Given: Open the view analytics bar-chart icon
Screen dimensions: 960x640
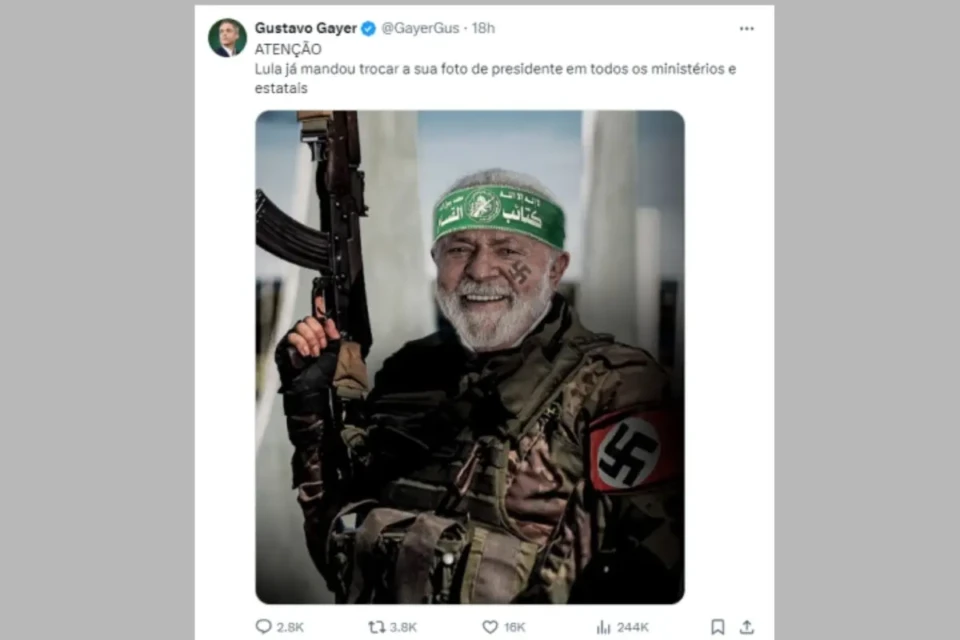Looking at the screenshot, I should (x=603, y=627).
